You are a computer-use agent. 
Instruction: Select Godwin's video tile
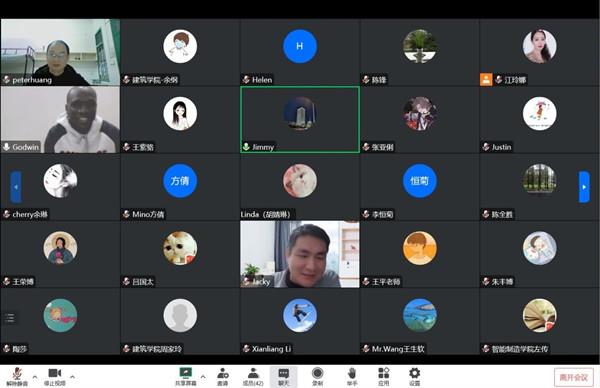point(60,119)
